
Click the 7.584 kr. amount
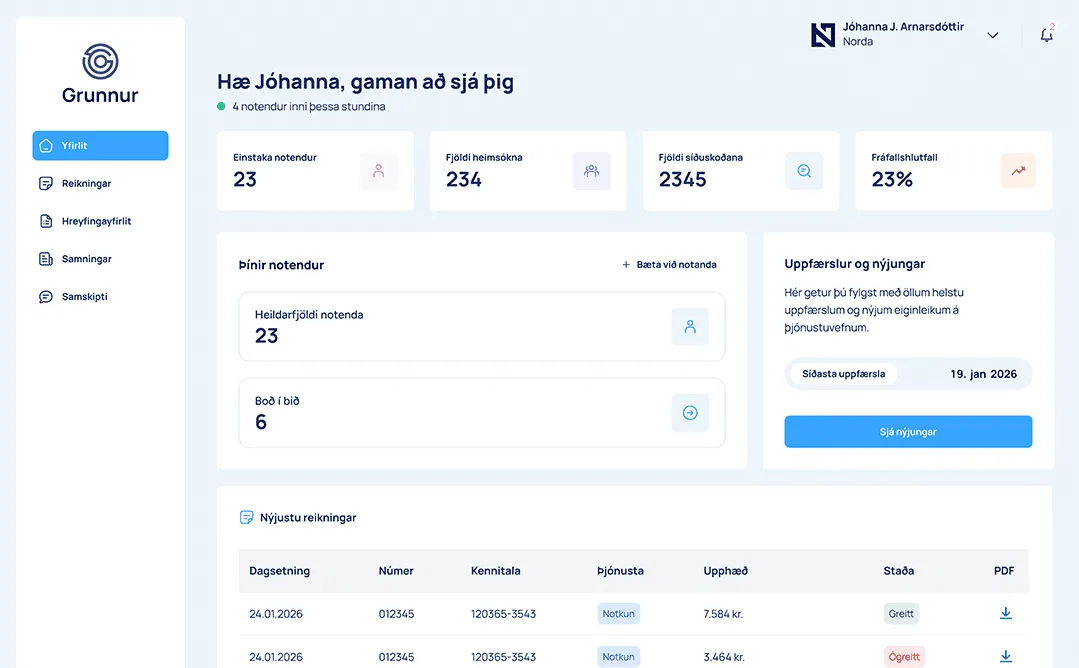(723, 614)
